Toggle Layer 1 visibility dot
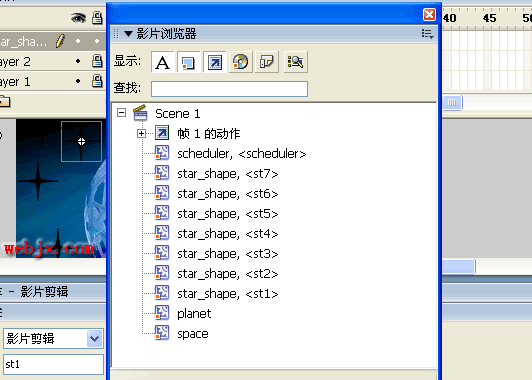Viewport: 532px width, 380px height. pos(78,81)
